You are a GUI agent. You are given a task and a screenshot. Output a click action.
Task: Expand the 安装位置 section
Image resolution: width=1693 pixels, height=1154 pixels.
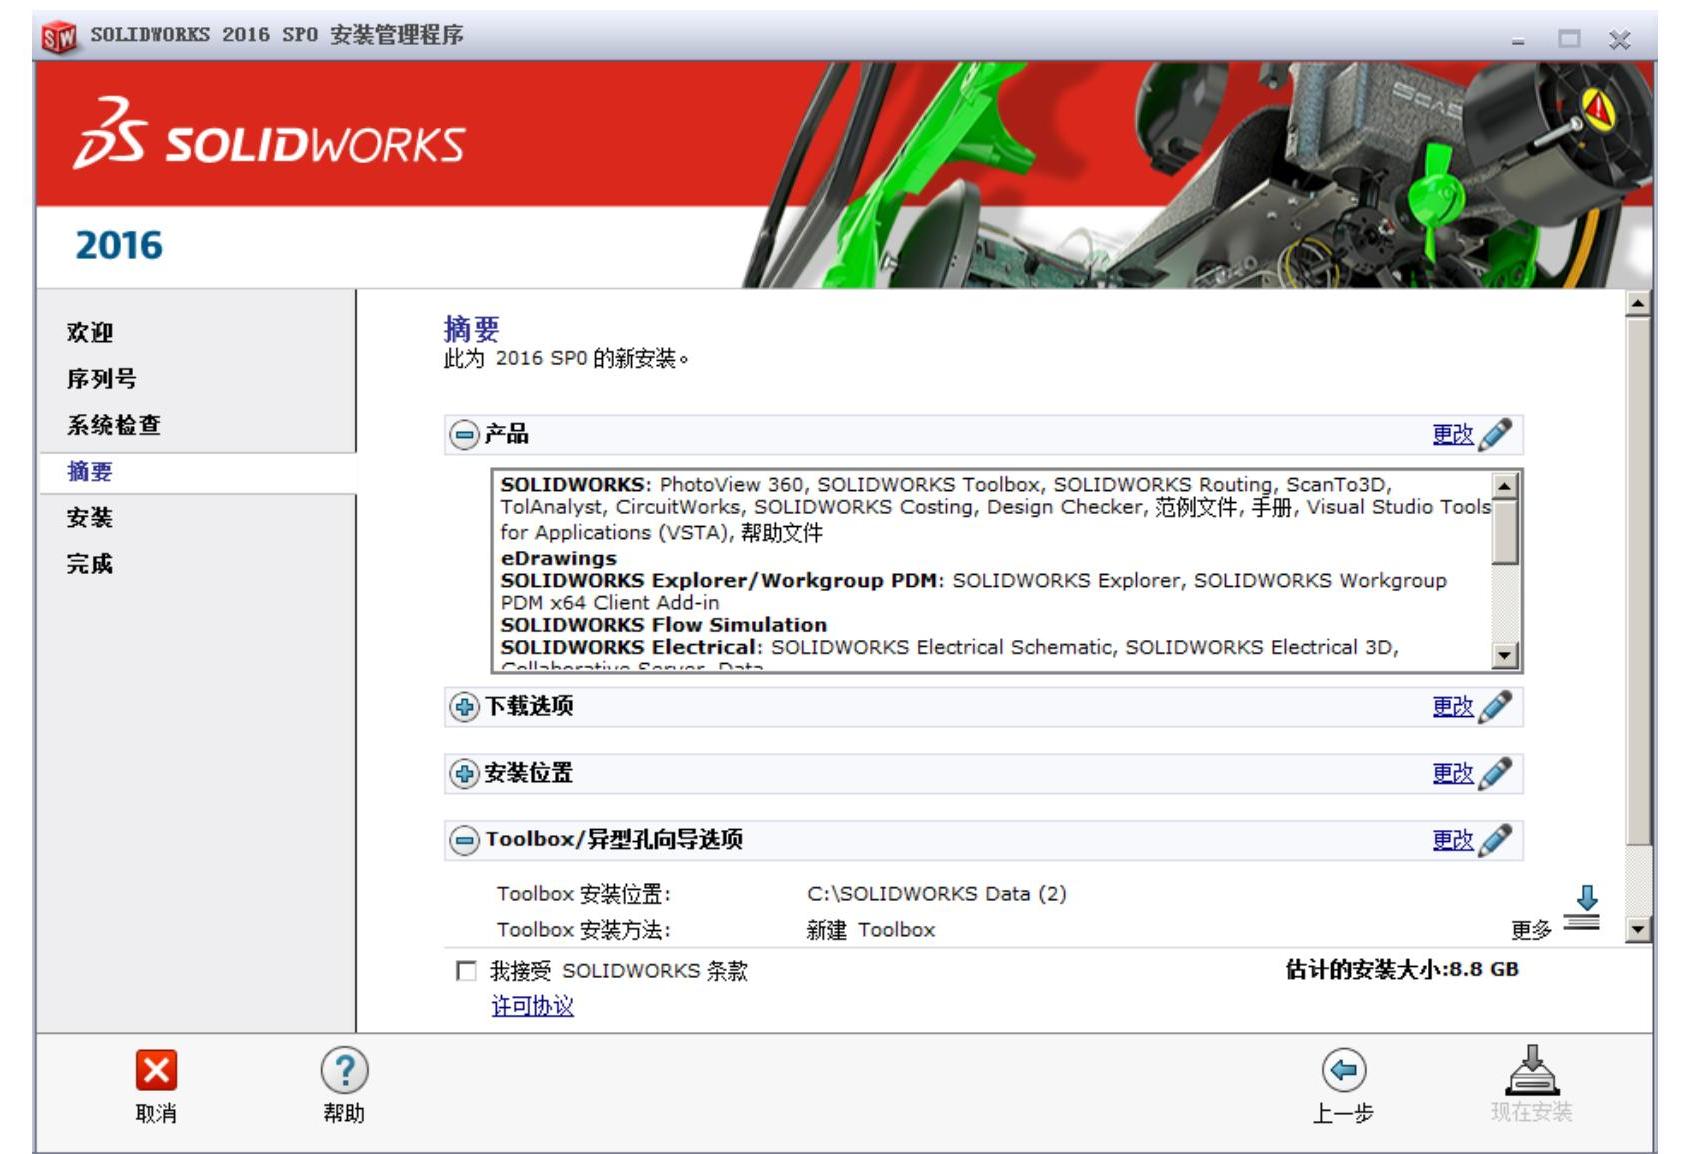coord(464,774)
